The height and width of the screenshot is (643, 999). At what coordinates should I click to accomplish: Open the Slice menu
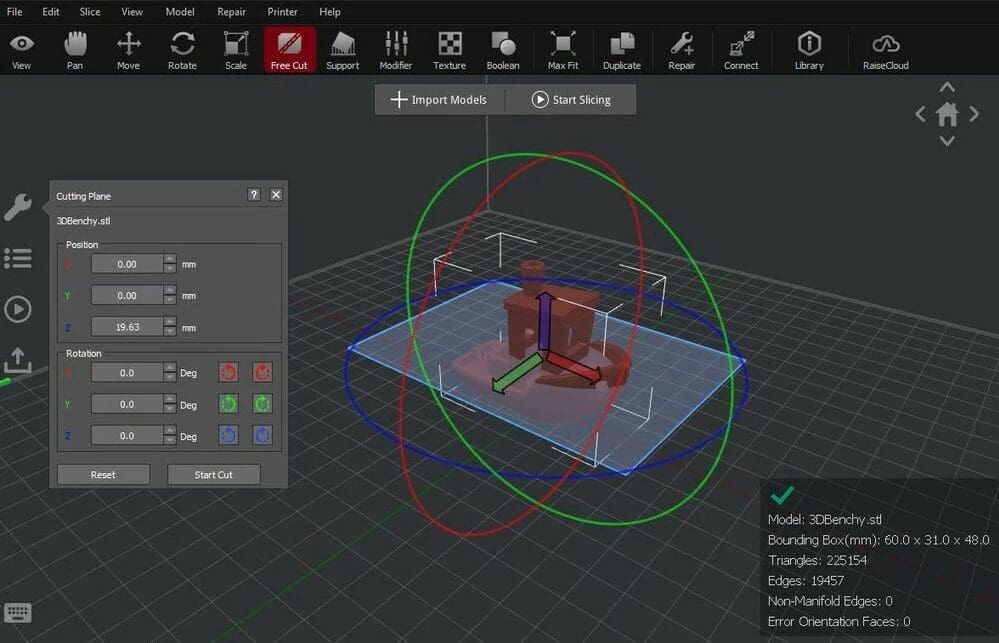point(90,12)
